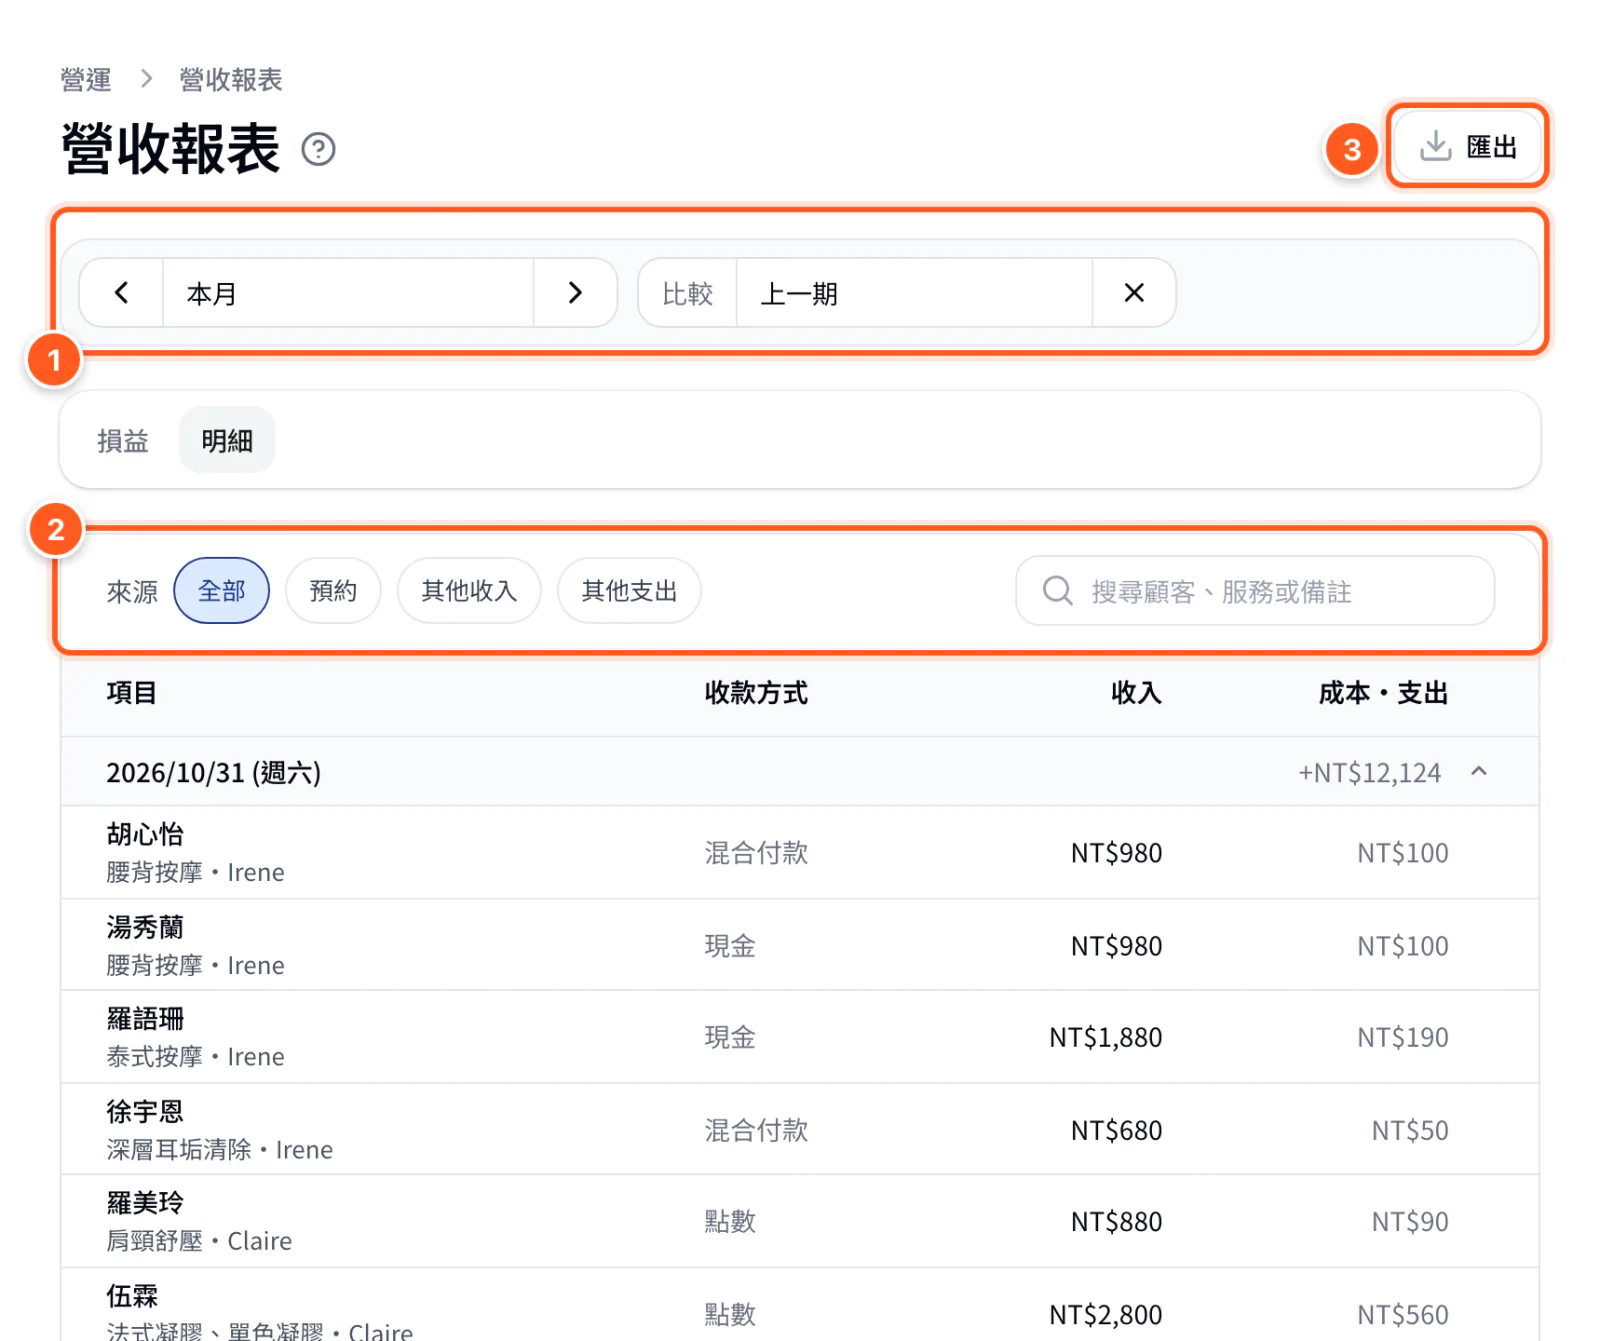Click NT$680 income amount

pos(1116,1130)
